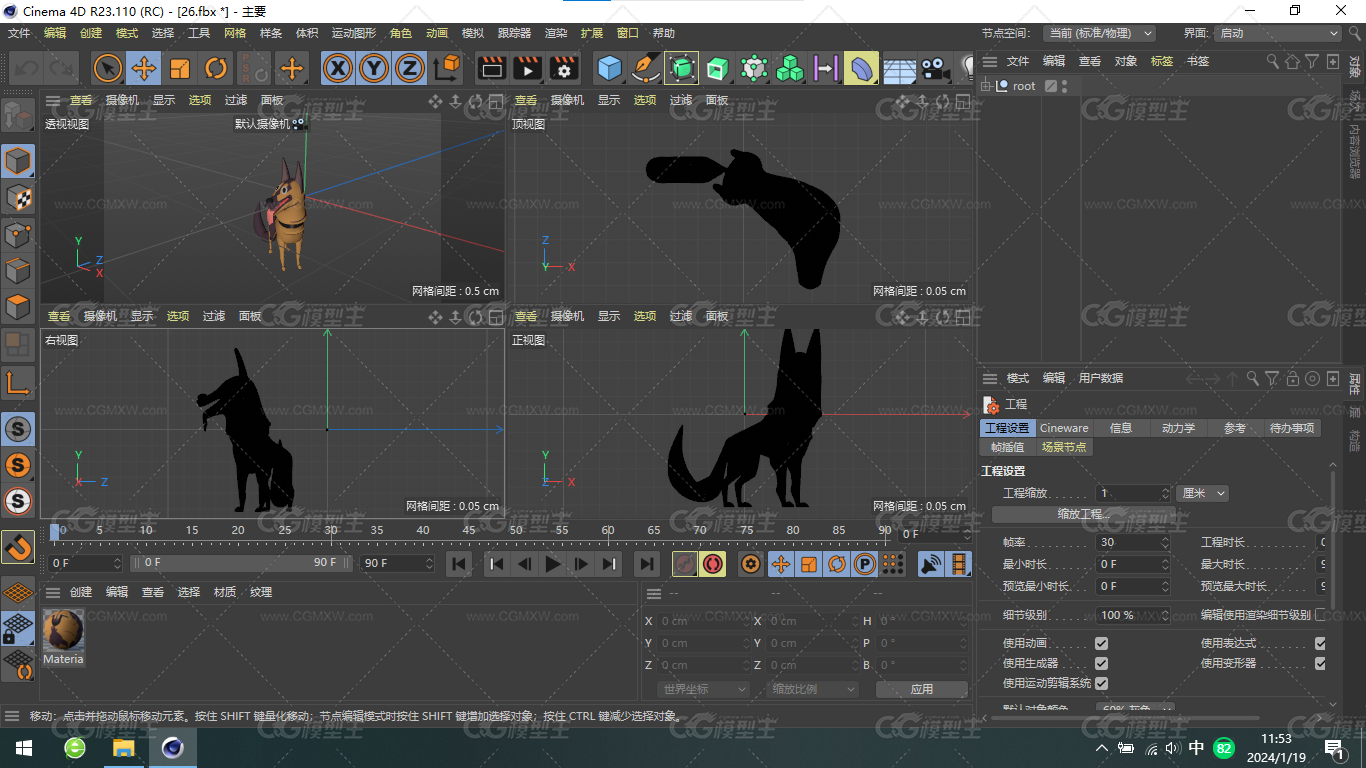Viewport: 1366px width, 768px height.
Task: Expand the root object tree node
Action: 986,86
